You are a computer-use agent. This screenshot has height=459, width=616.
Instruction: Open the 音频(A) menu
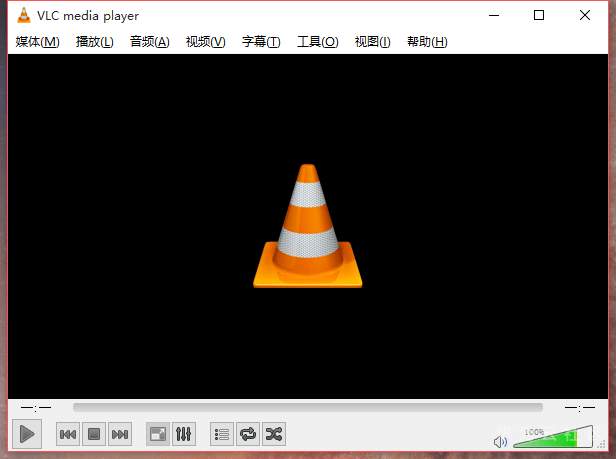pyautogui.click(x=150, y=42)
